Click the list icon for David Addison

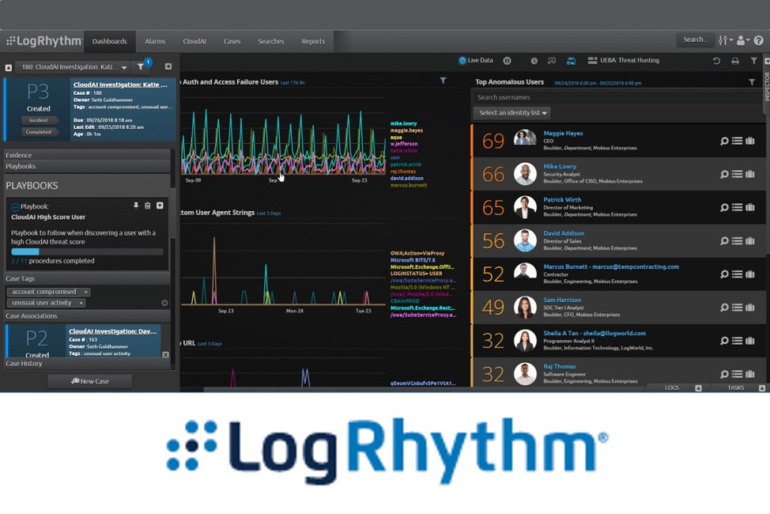[x=737, y=240]
